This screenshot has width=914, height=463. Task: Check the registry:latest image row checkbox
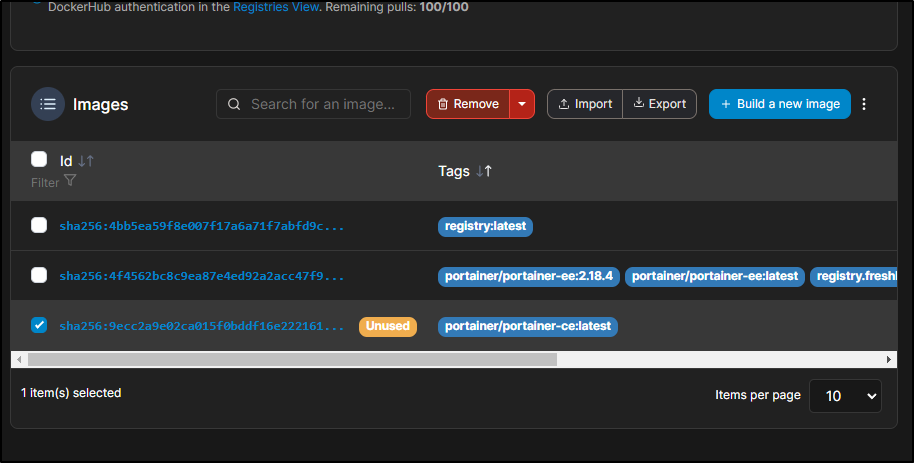tap(39, 225)
